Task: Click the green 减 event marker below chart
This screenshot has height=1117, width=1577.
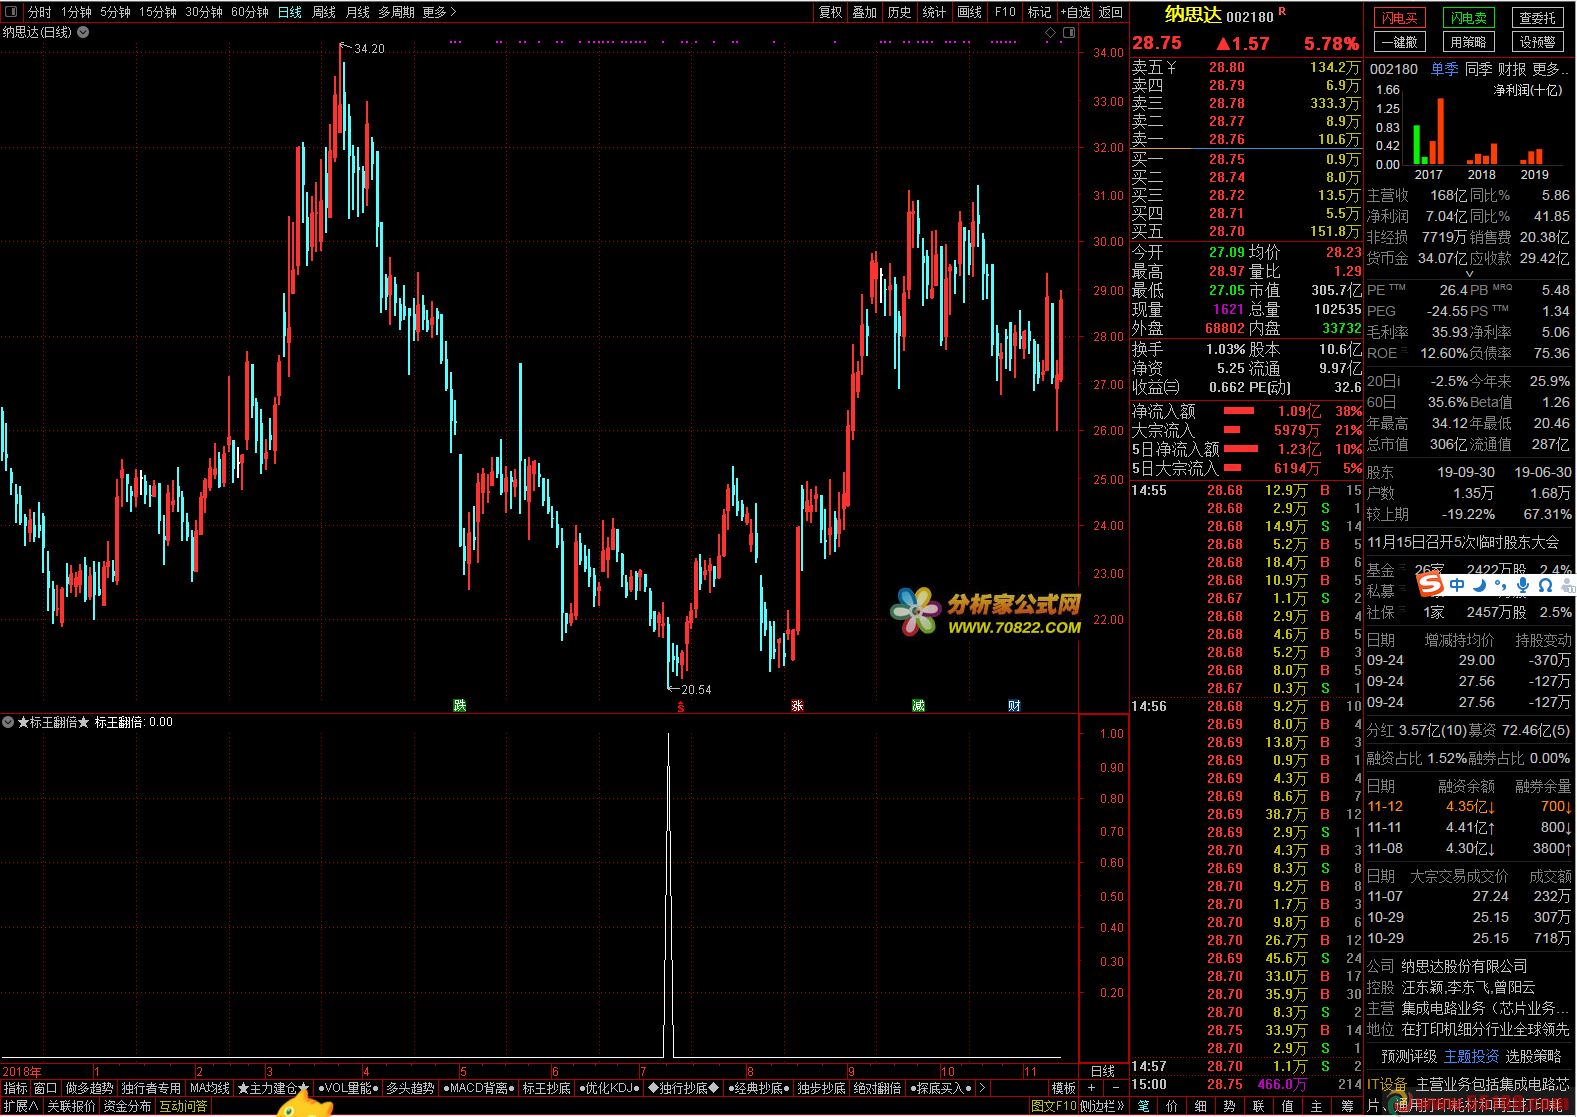Action: tap(918, 705)
